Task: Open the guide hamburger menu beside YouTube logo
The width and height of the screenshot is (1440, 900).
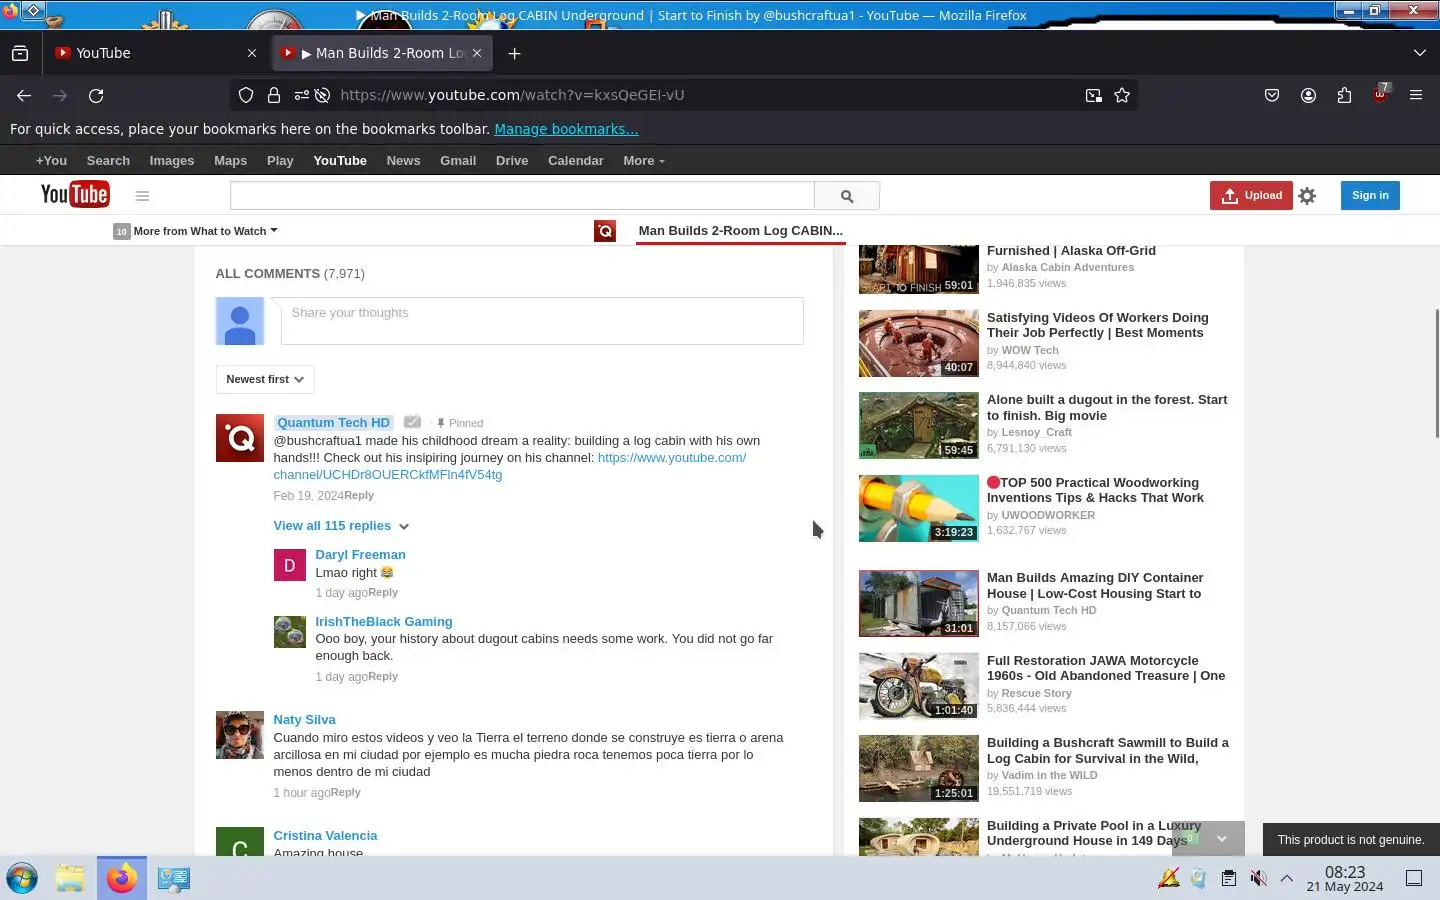Action: 142,196
